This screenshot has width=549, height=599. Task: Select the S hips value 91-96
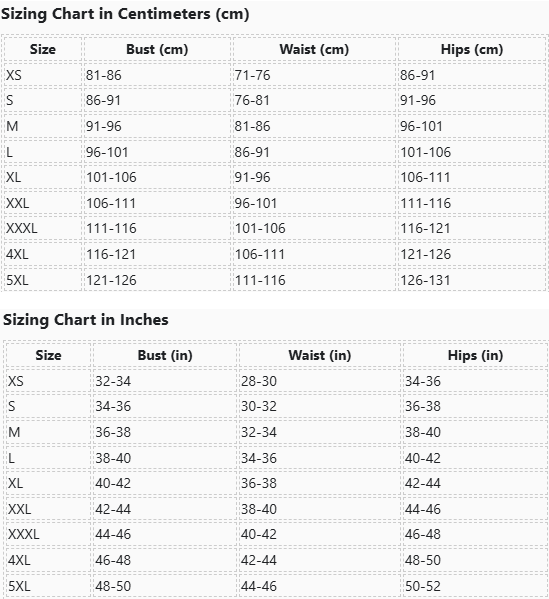418,100
